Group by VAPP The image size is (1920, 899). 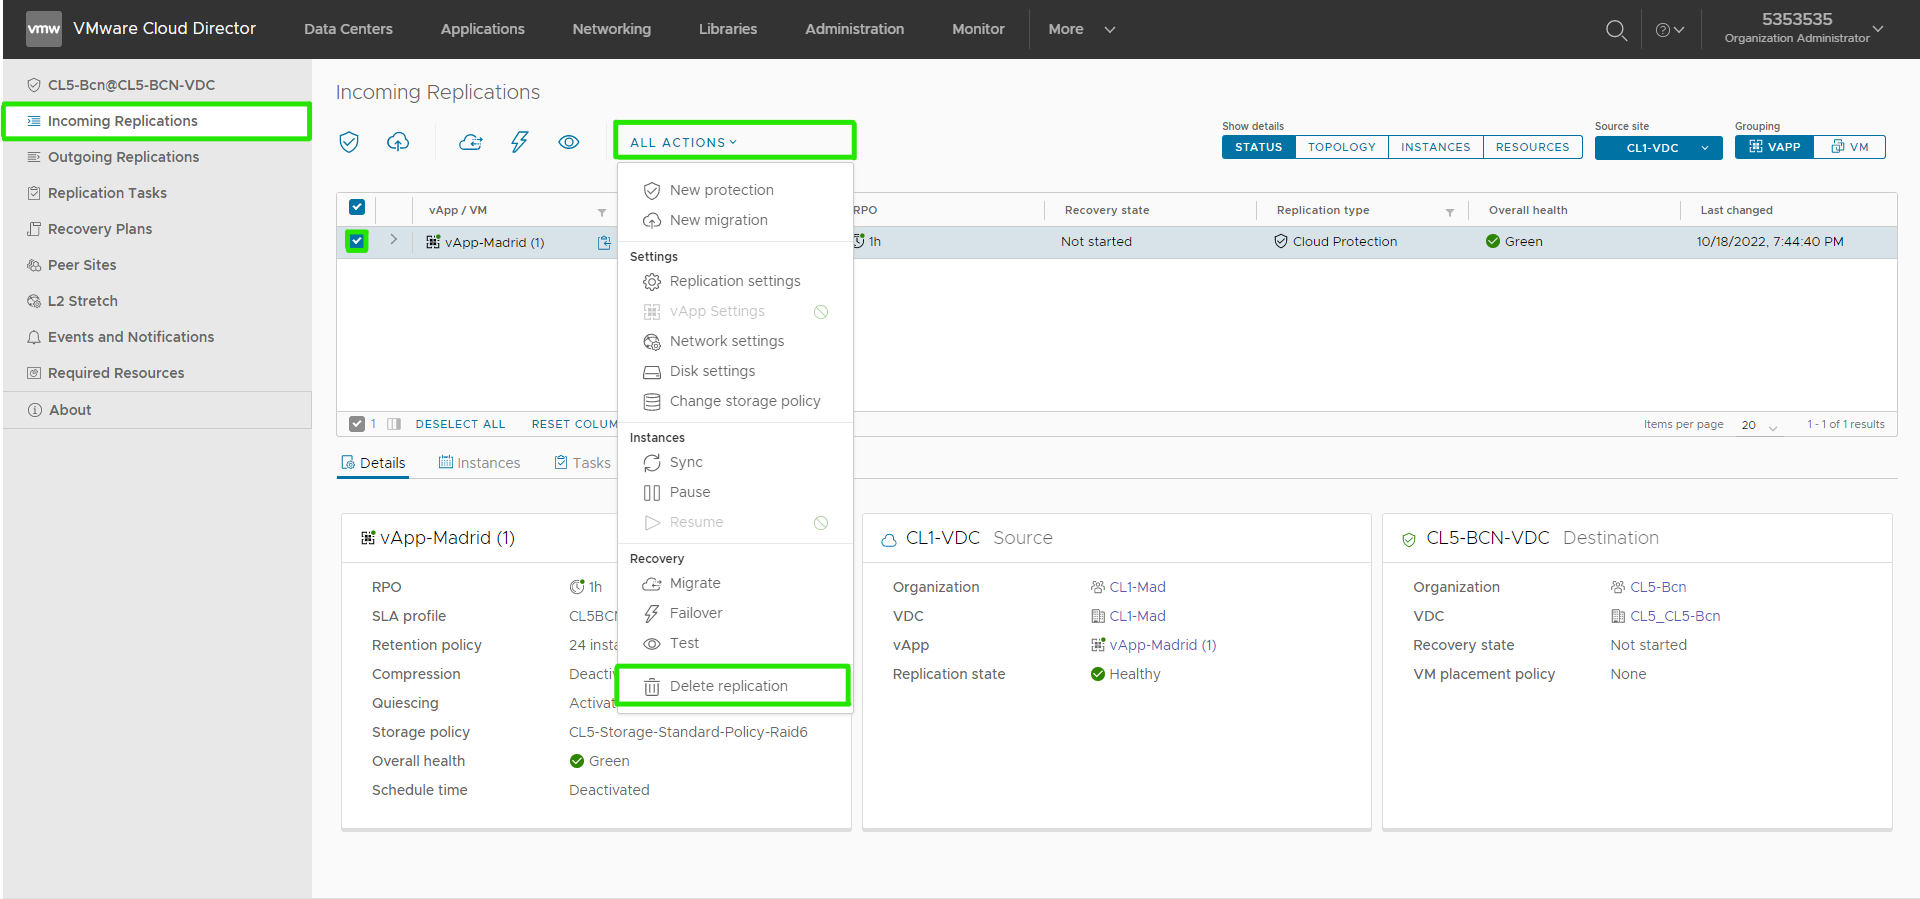click(1774, 147)
